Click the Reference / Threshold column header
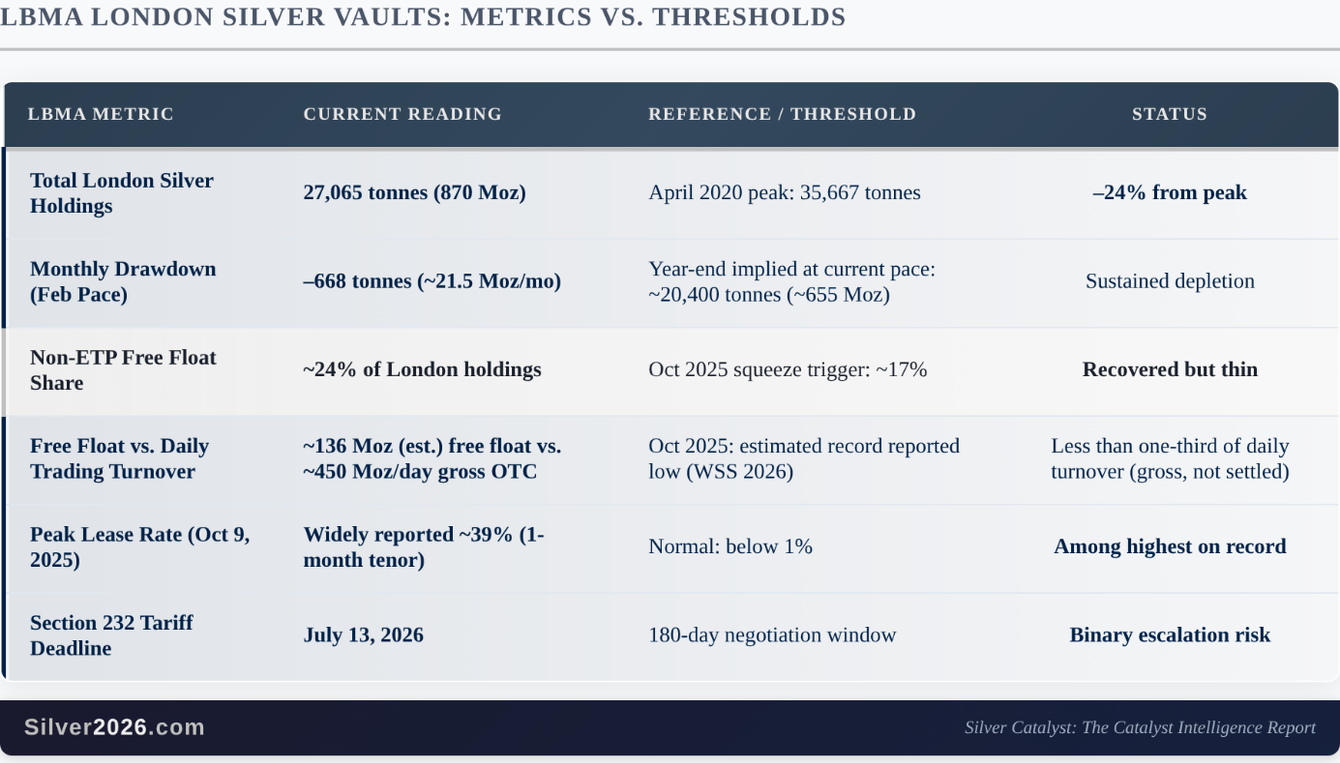This screenshot has width=1340, height=763. pyautogui.click(x=782, y=114)
